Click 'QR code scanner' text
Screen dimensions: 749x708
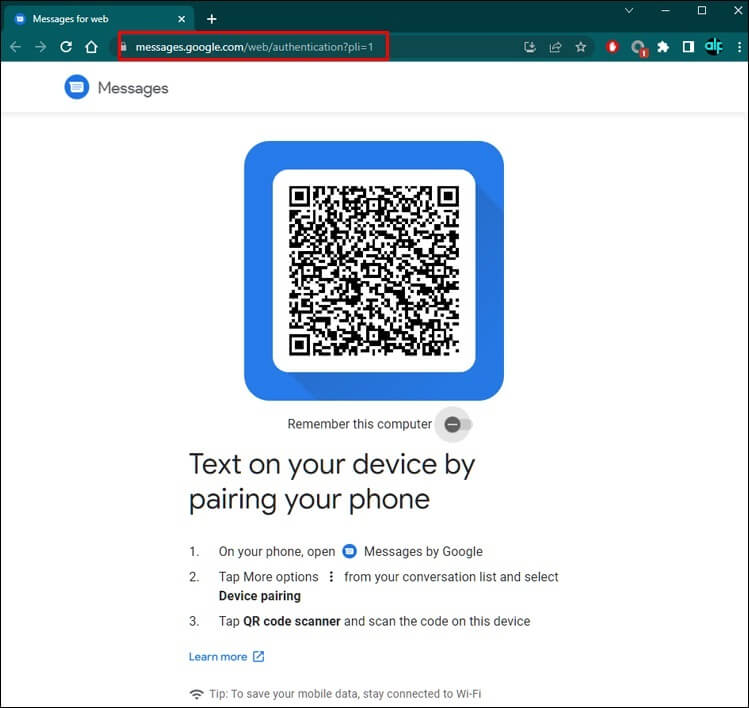coord(292,621)
